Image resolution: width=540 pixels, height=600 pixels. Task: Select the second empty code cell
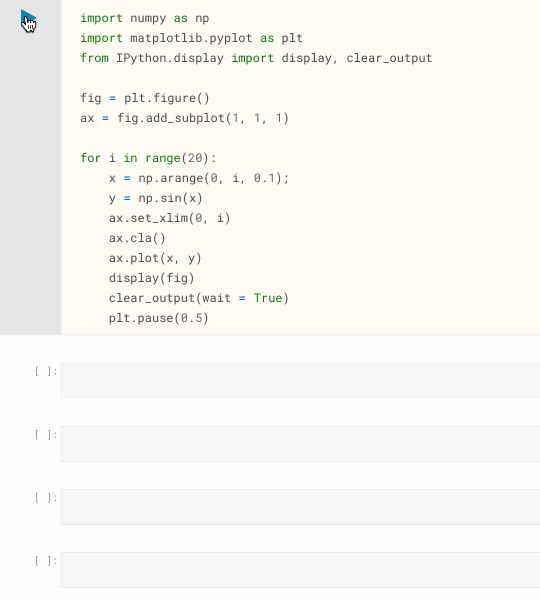pos(300,444)
